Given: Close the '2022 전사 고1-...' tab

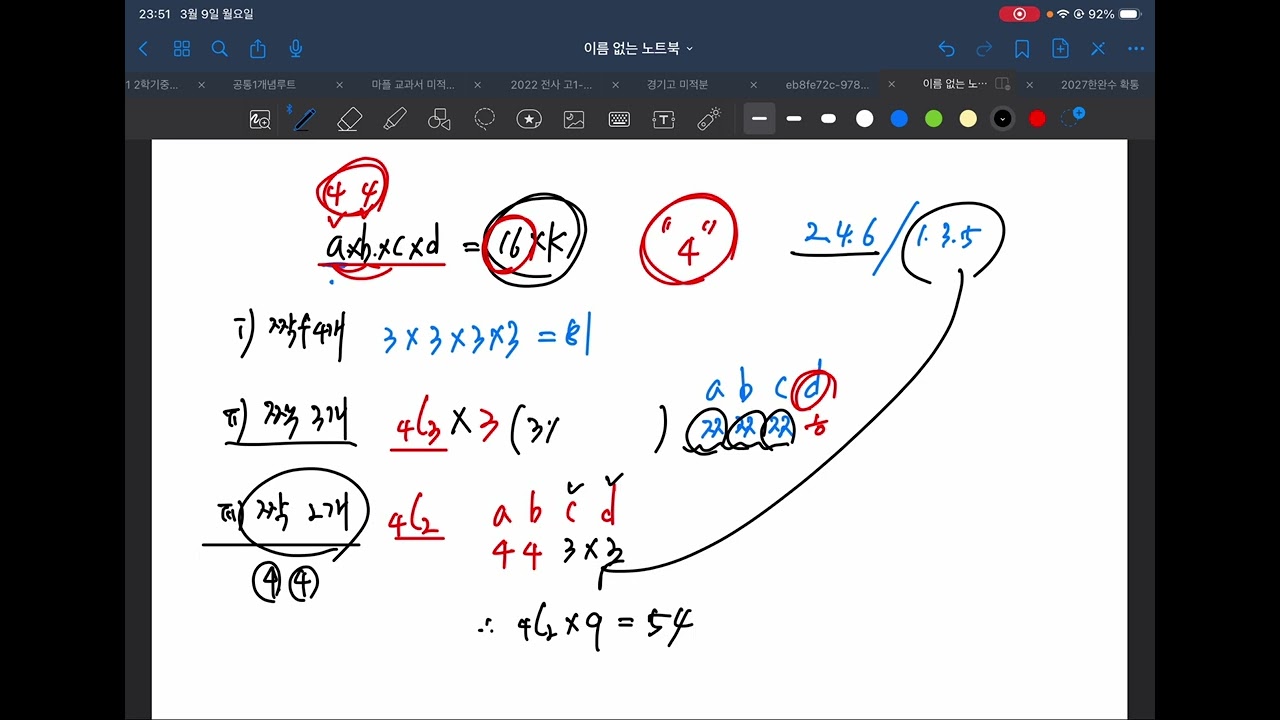Looking at the screenshot, I should 615,85.
